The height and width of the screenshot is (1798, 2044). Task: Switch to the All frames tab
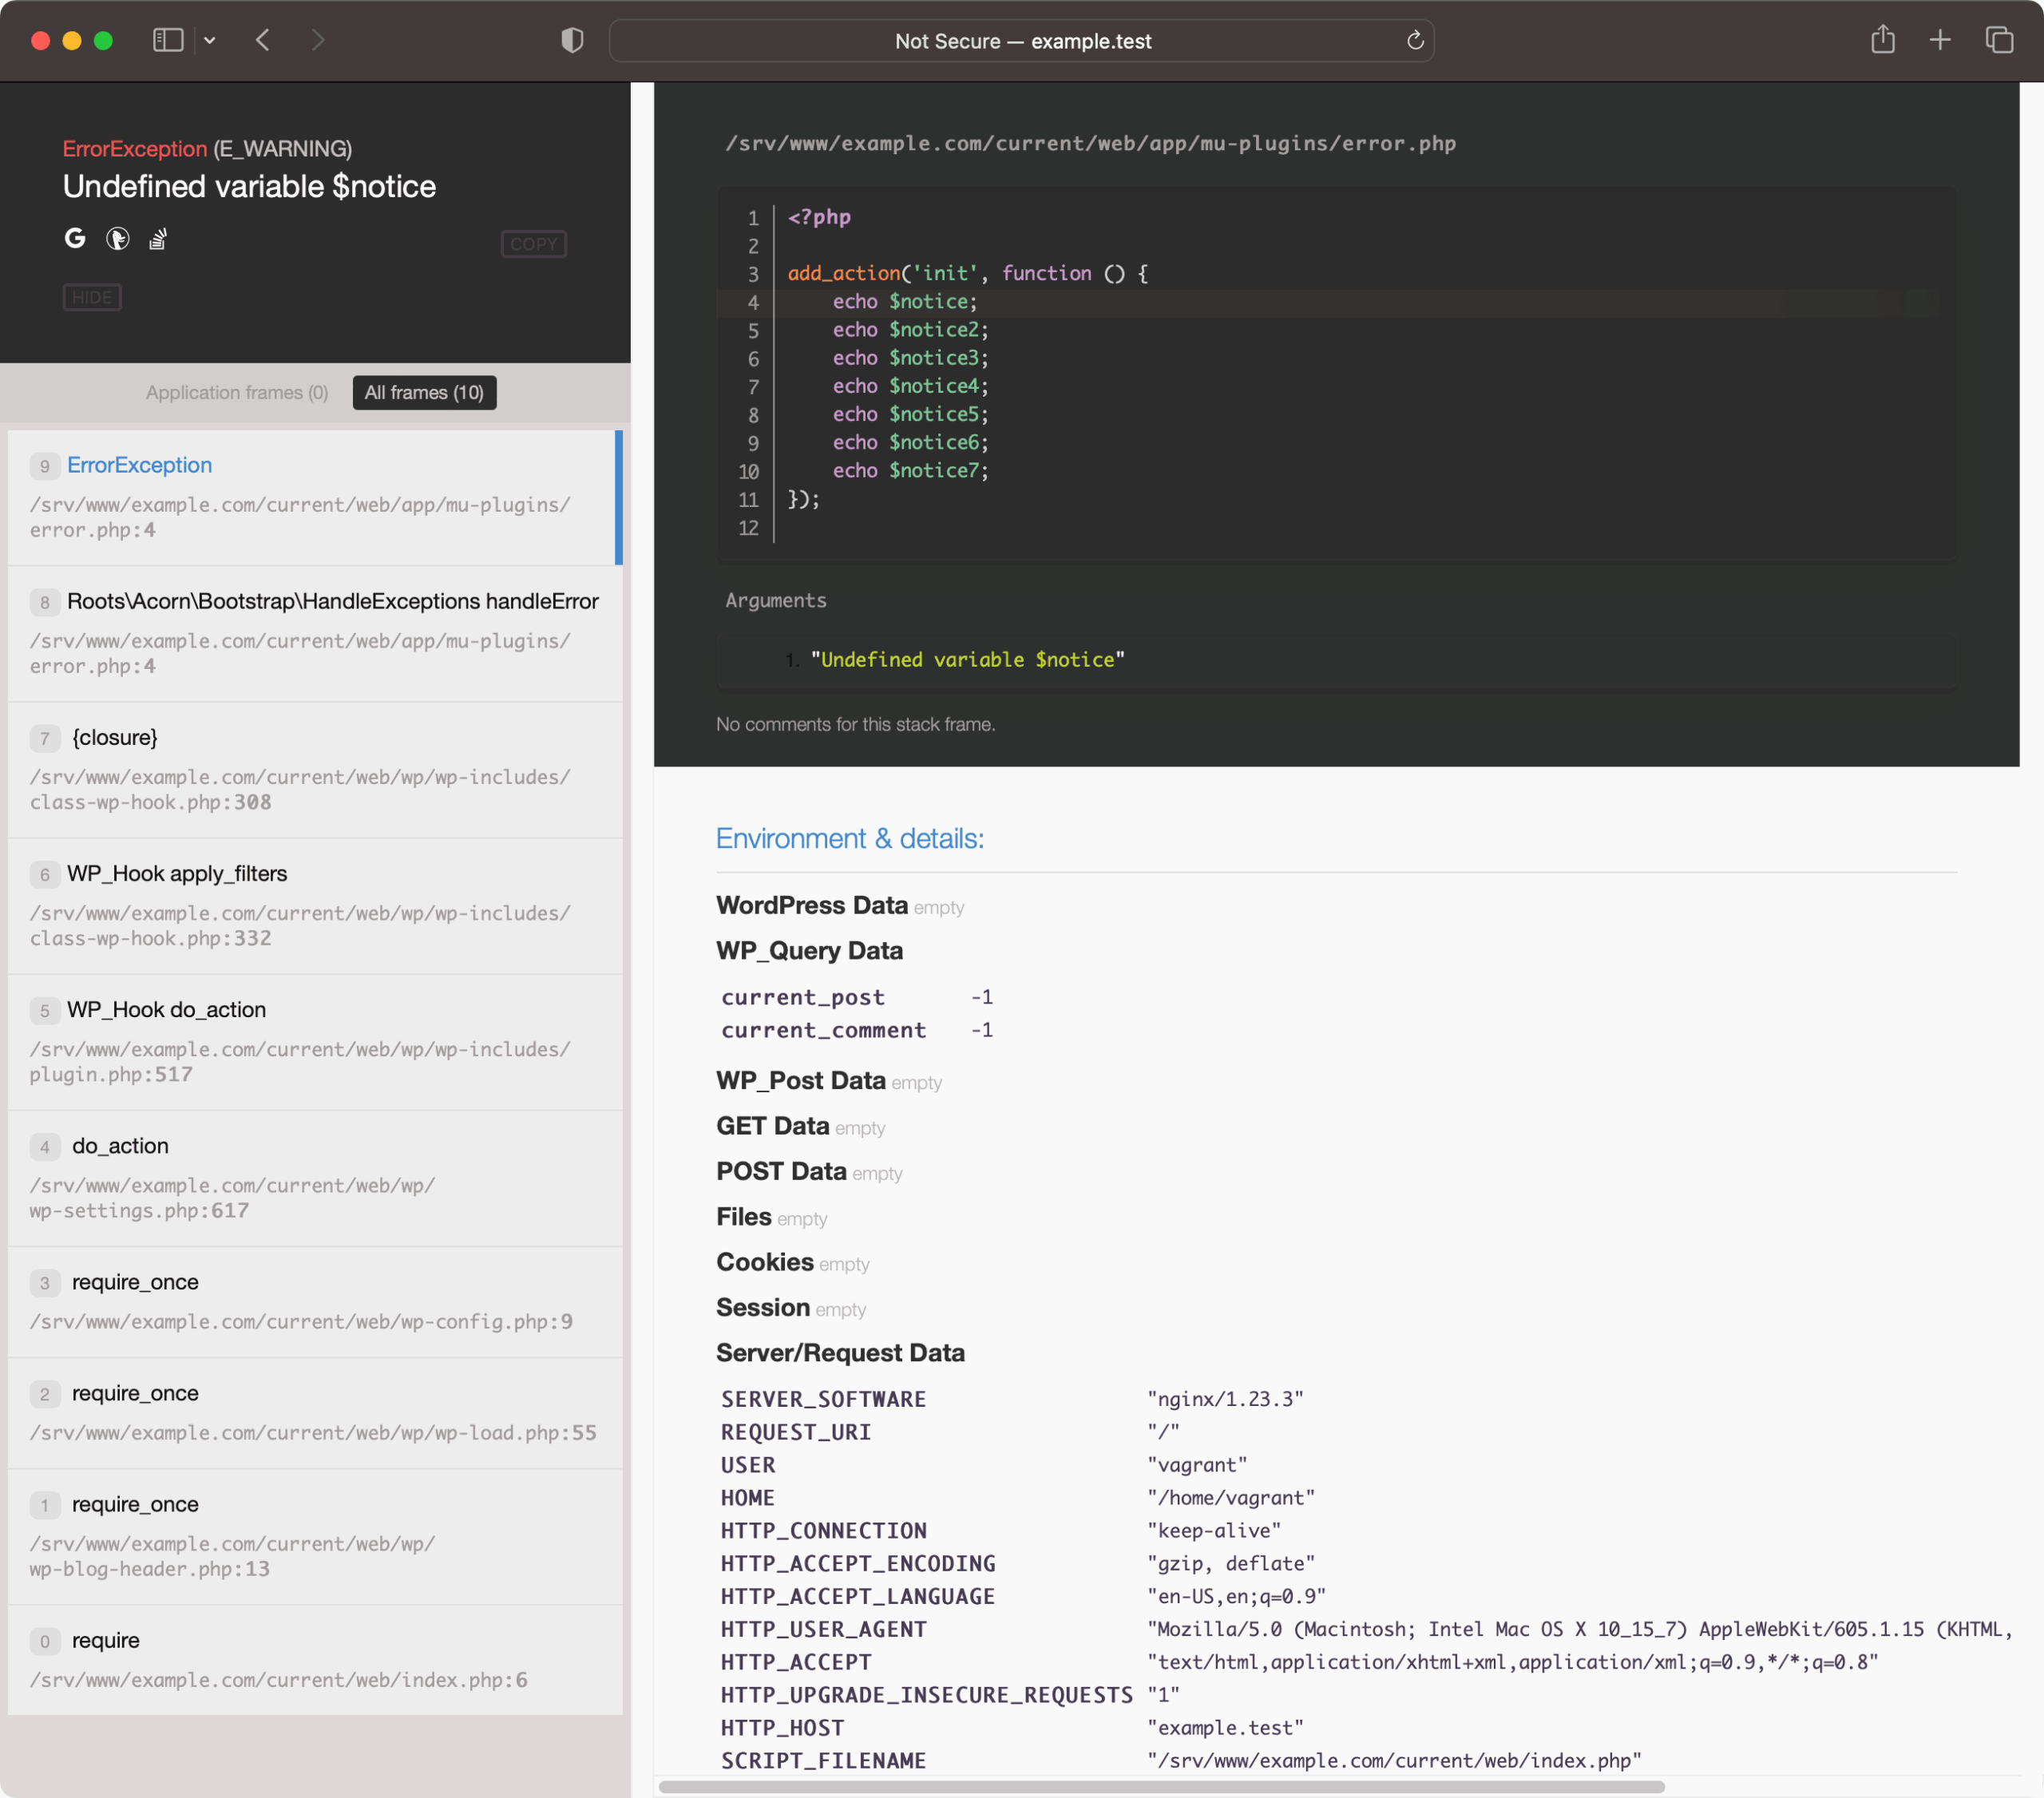click(424, 392)
